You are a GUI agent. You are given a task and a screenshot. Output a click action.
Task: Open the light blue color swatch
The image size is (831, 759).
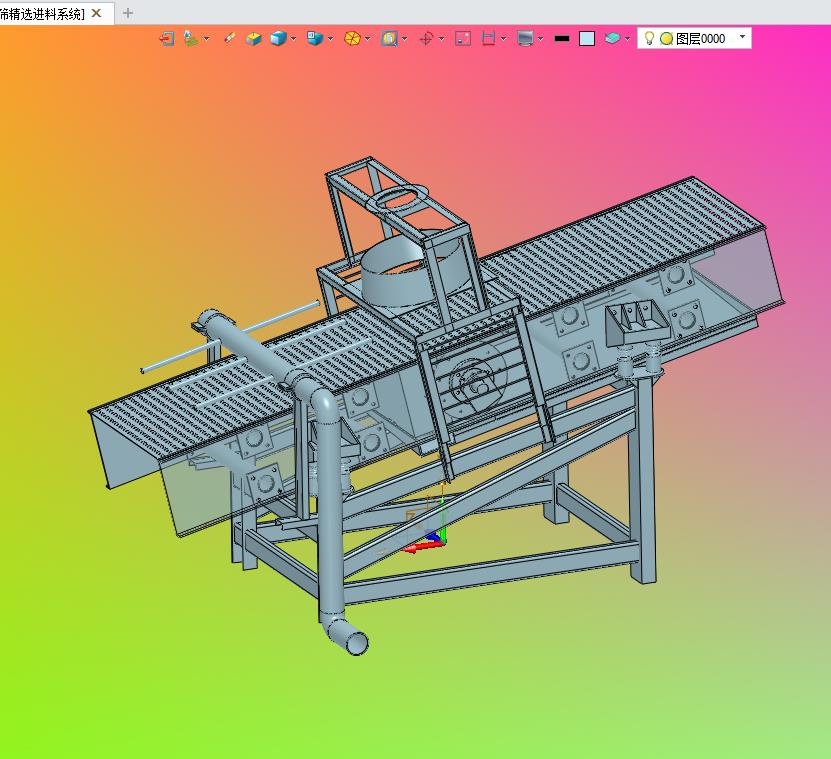click(587, 38)
